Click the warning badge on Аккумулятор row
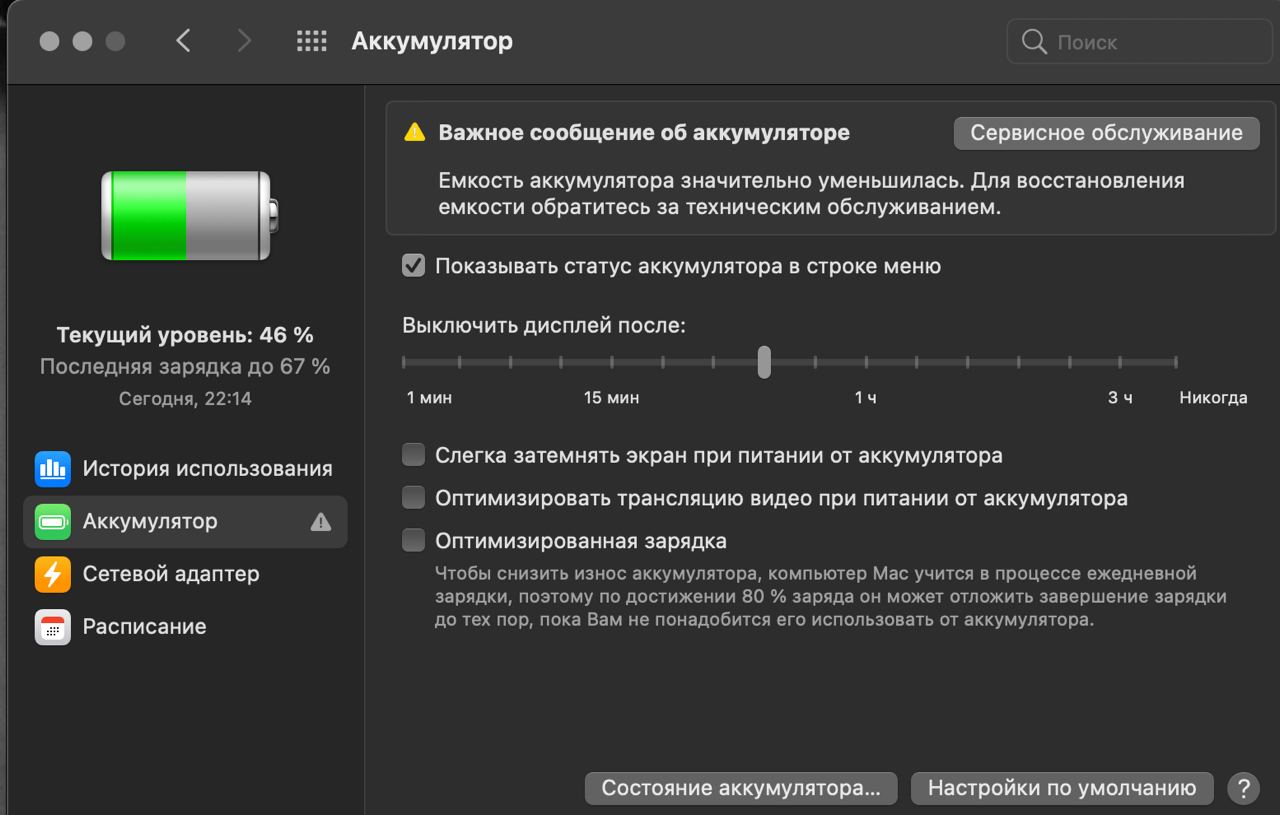 coord(320,521)
